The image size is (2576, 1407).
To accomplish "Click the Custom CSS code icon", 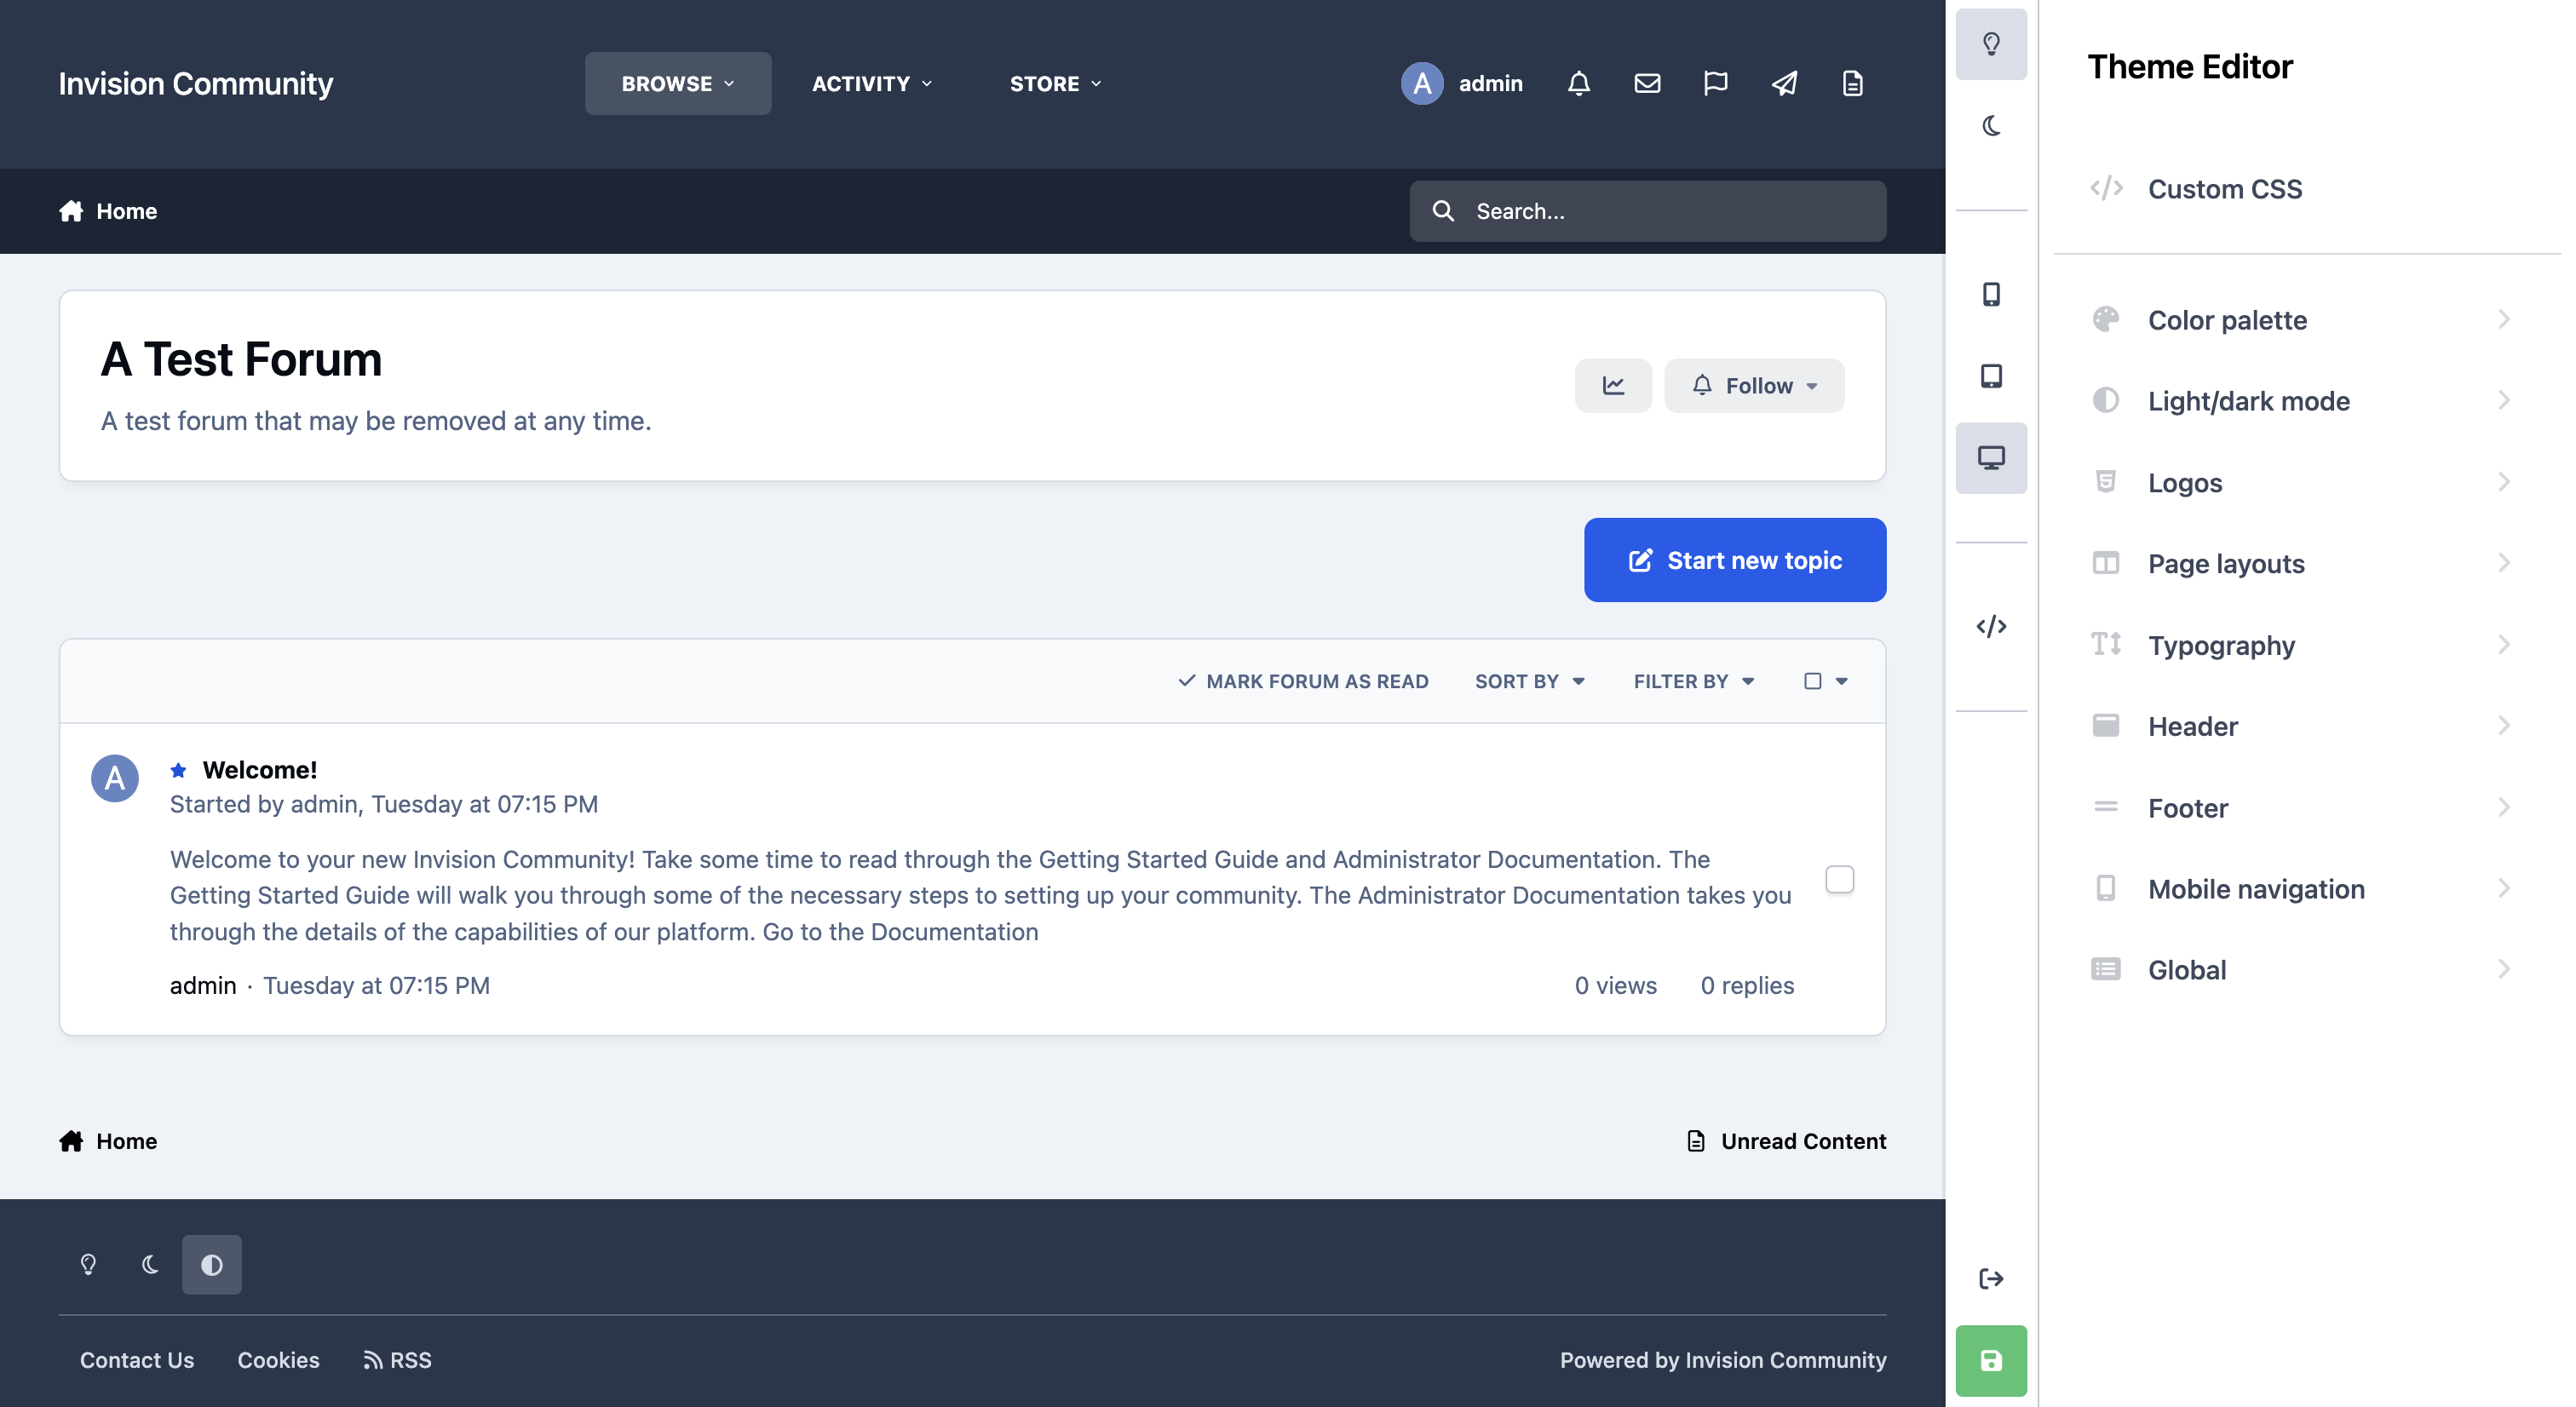I will pyautogui.click(x=2106, y=188).
